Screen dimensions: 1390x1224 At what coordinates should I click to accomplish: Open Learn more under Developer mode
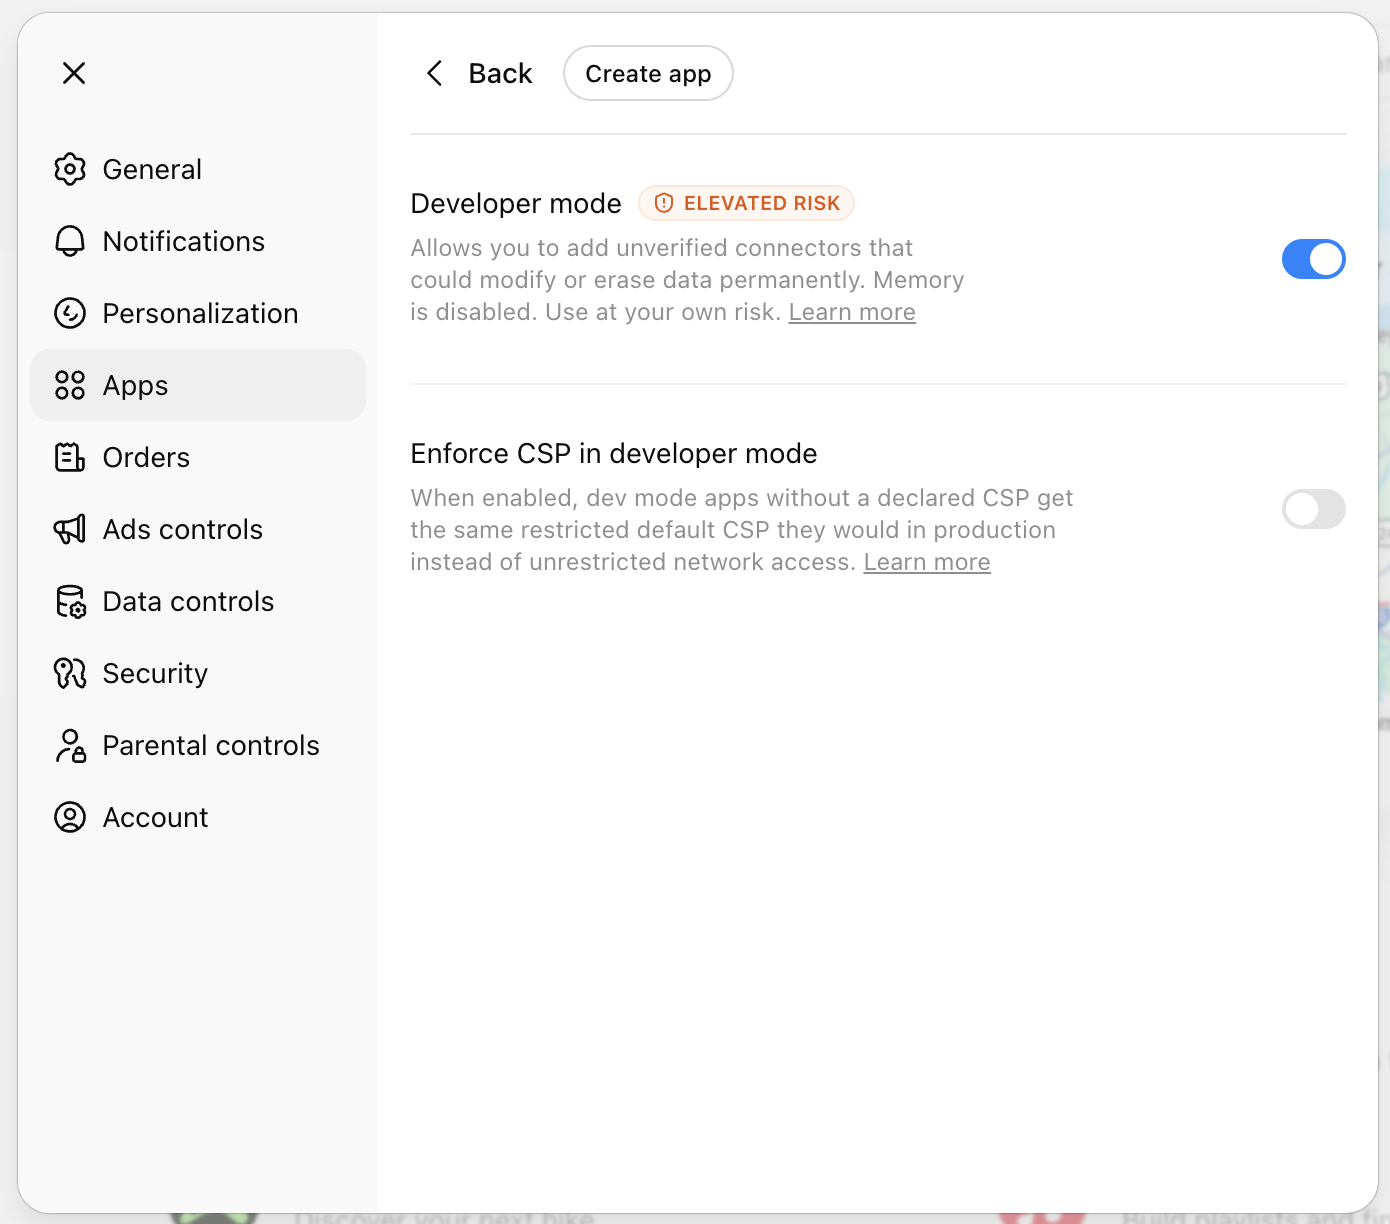click(x=851, y=312)
